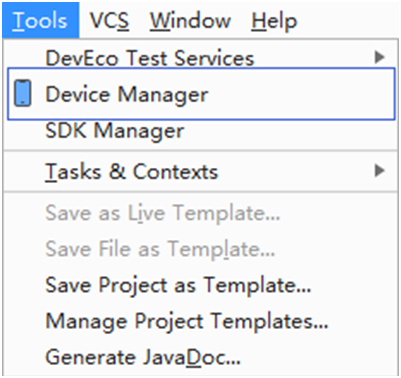Viewport: 401px width, 378px height.
Task: Select DevEco Test Services menu entry
Action: [201, 57]
